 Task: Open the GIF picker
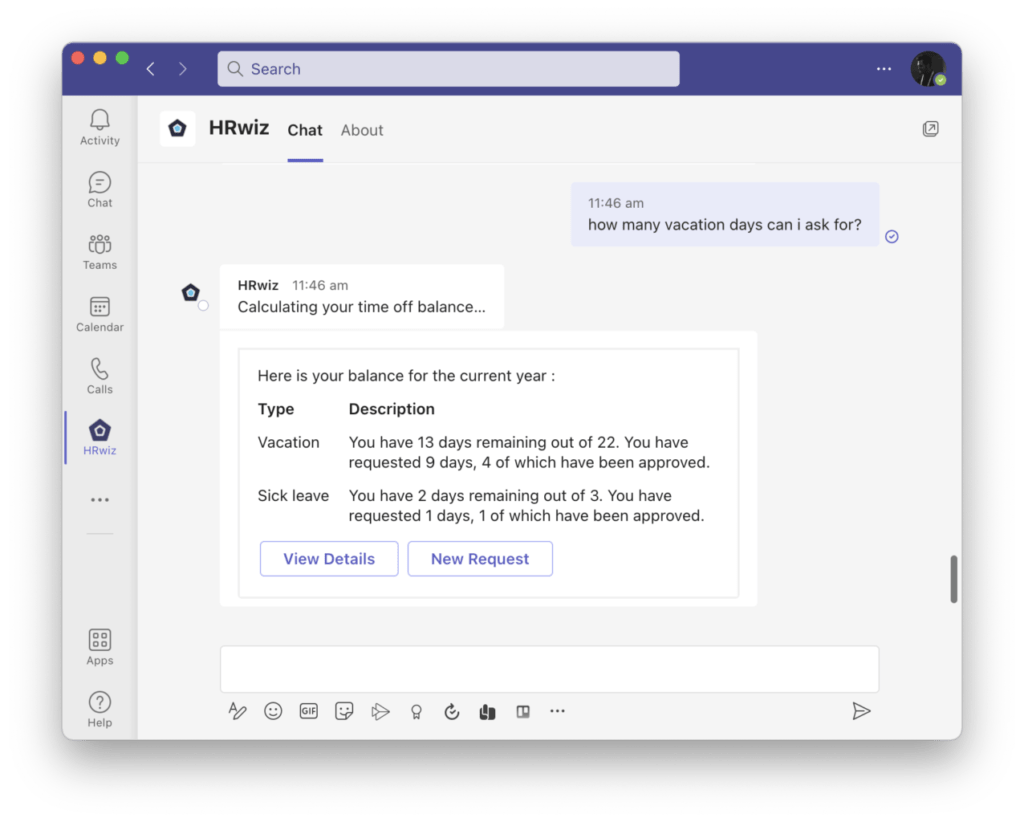click(x=309, y=711)
